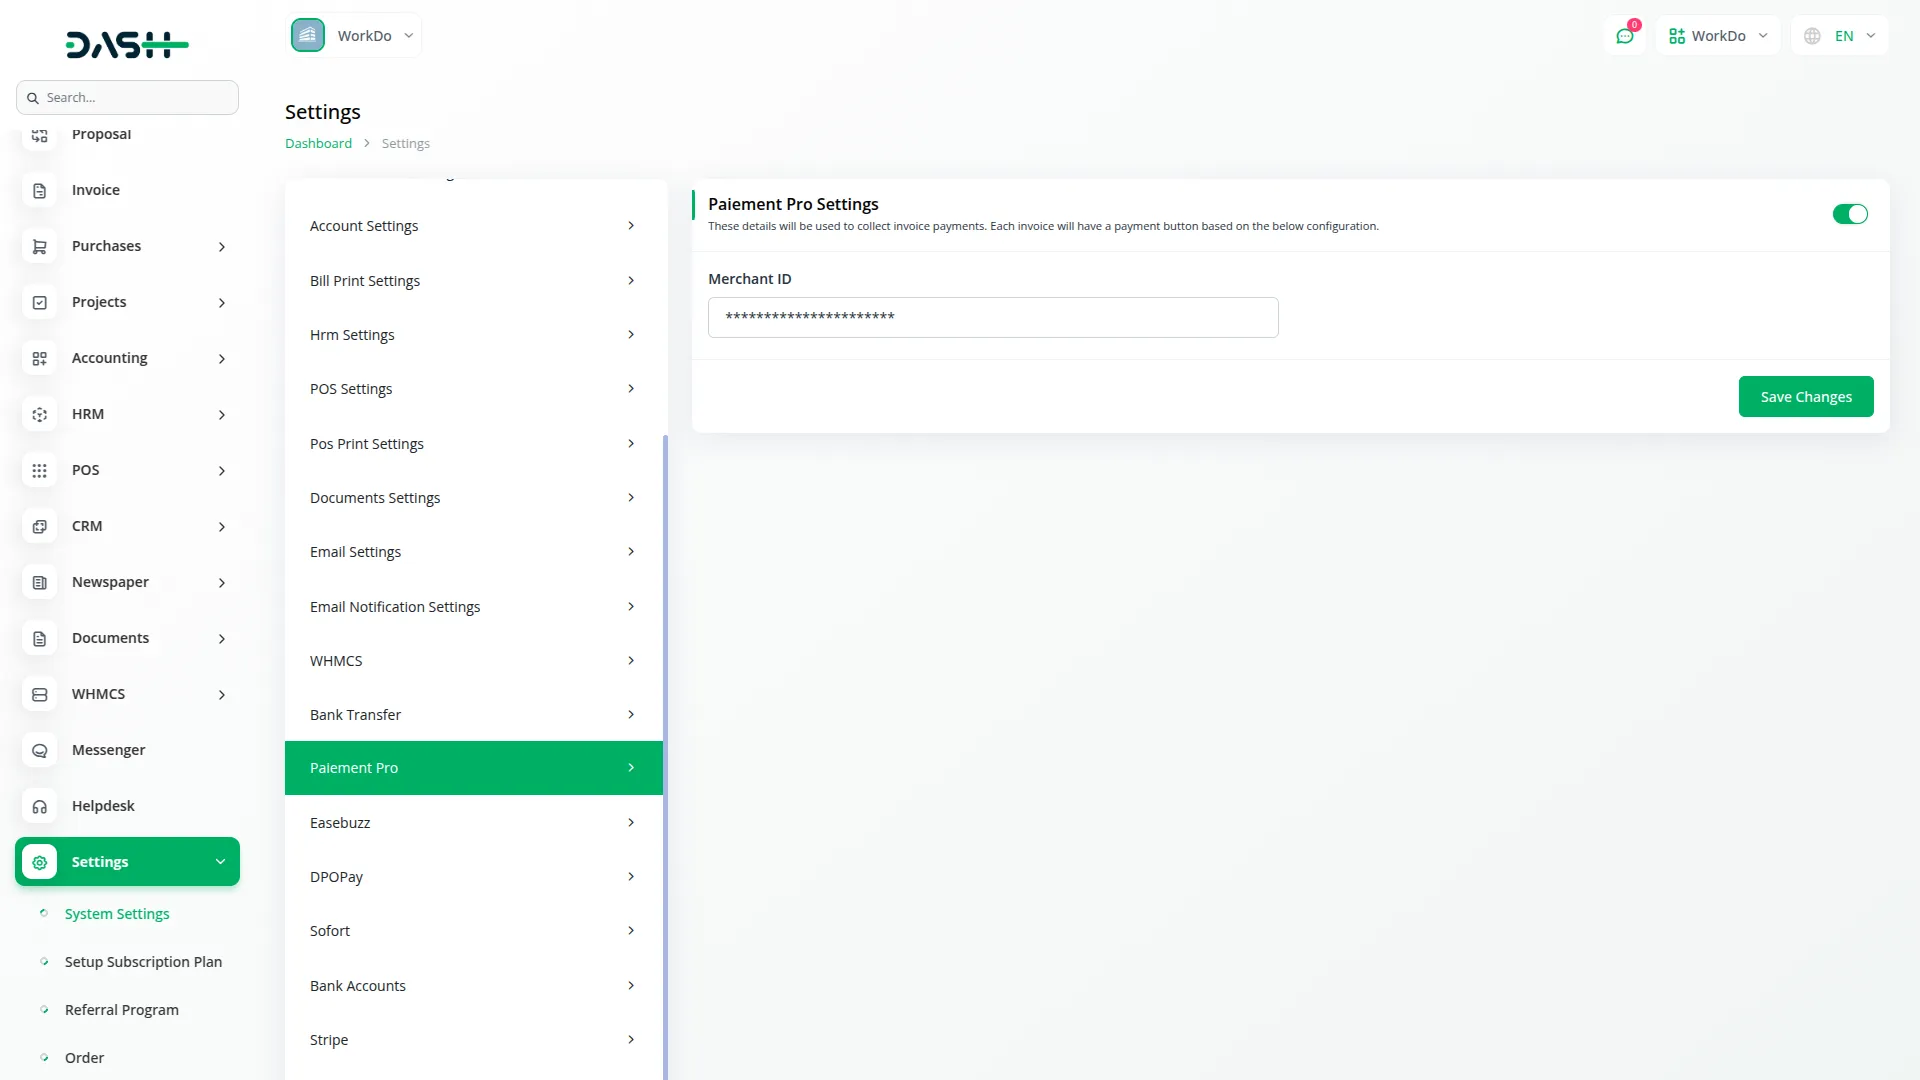Screen dimensions: 1920x1080
Task: Click the DASH logo
Action: 127,44
